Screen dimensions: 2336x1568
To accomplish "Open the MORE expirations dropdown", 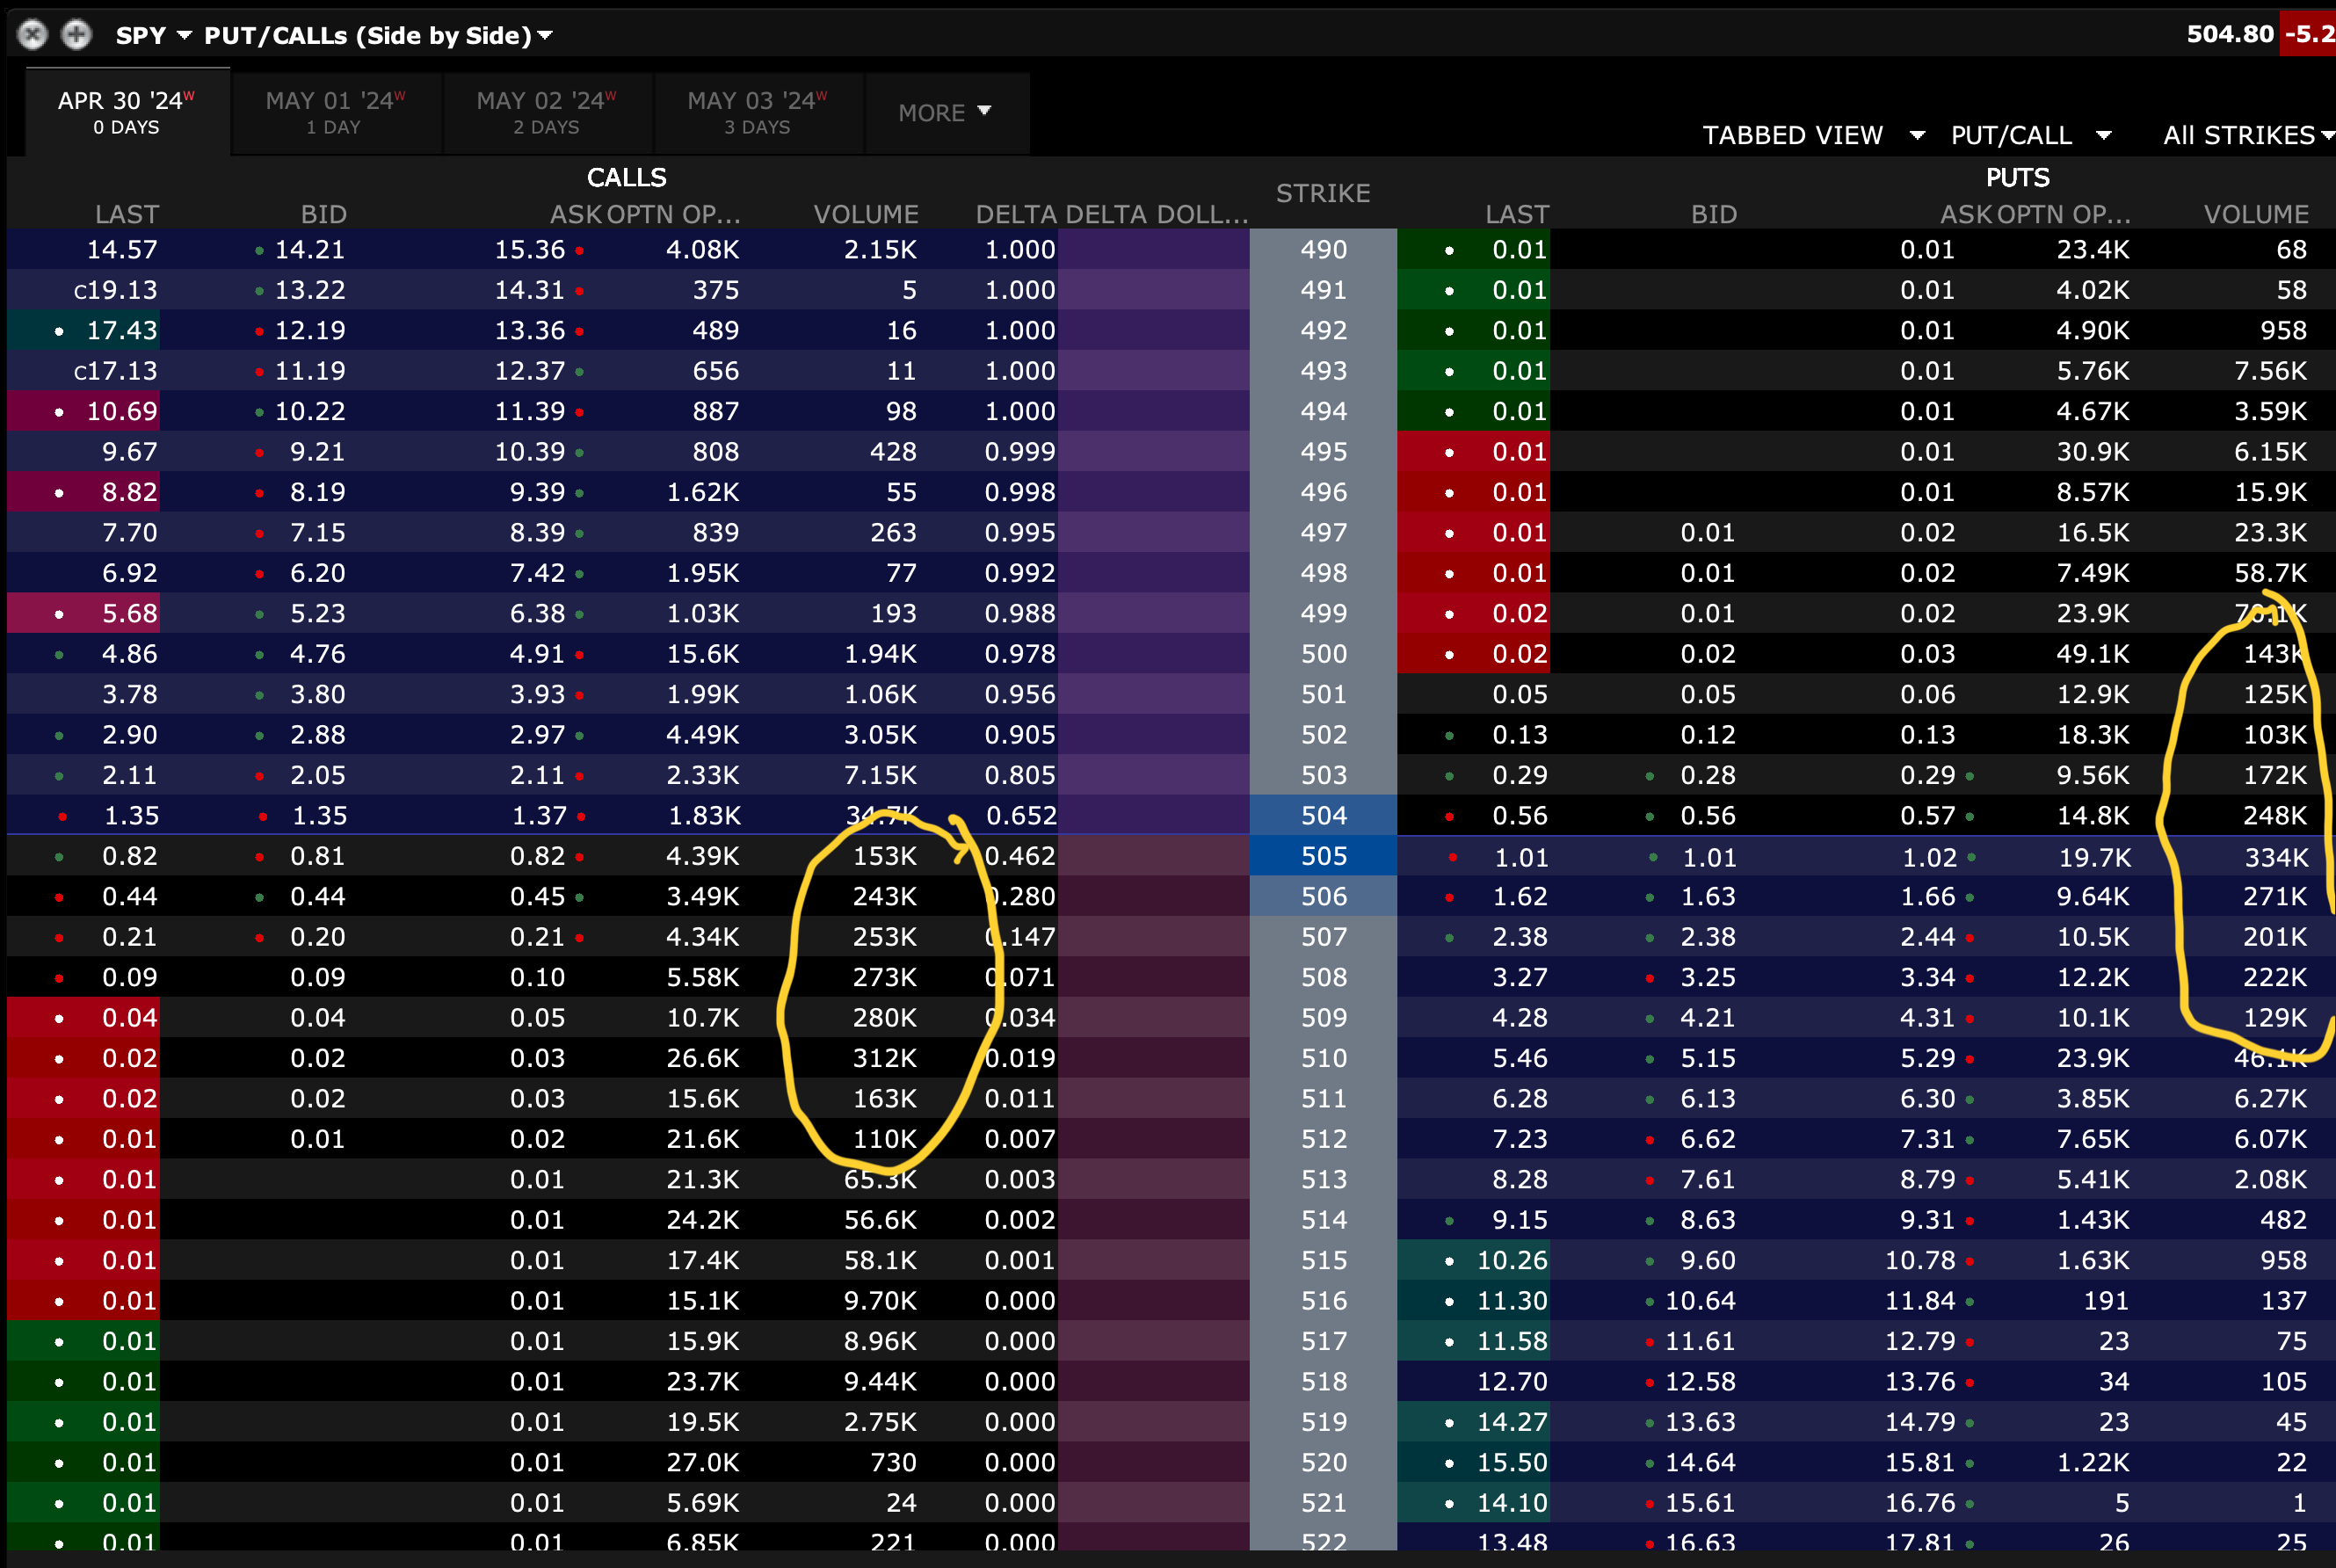I will point(944,112).
